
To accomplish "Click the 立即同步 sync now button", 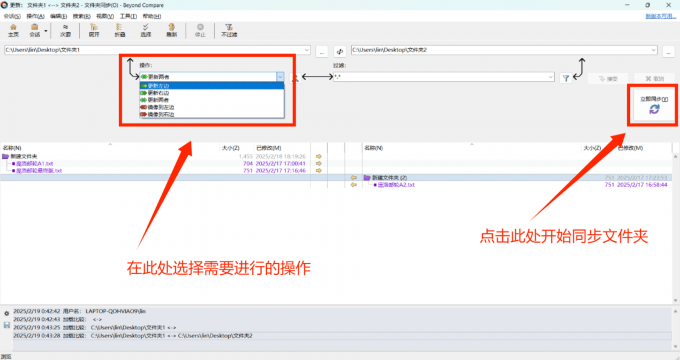I will 654,105.
